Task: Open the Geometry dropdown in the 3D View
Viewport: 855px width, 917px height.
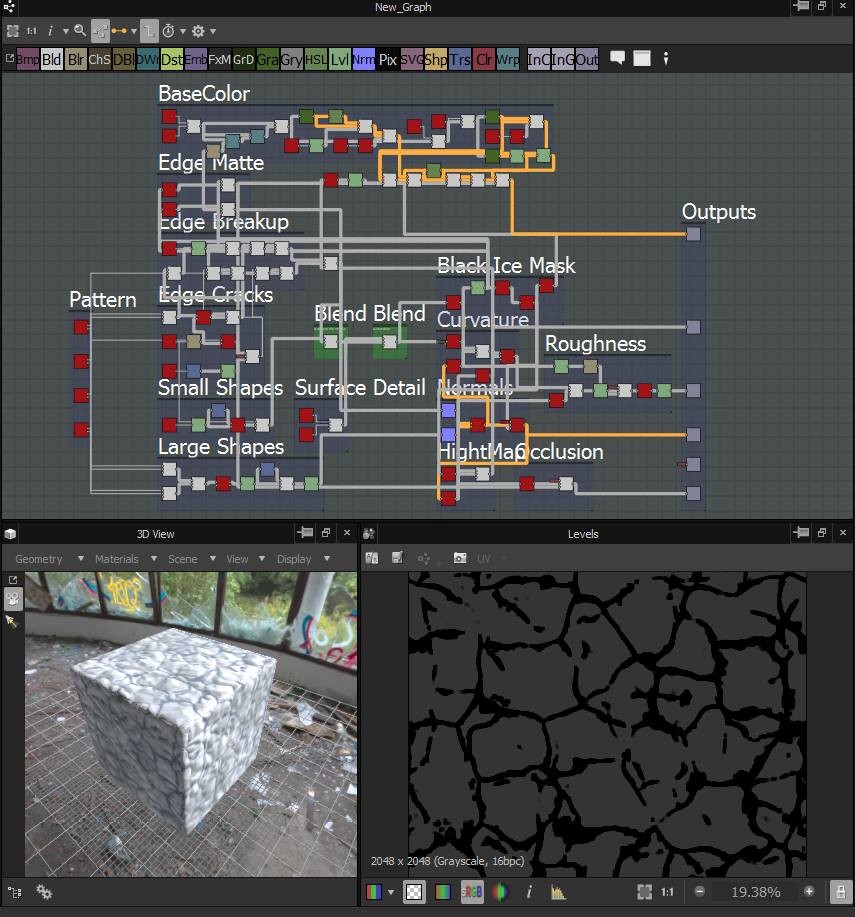Action: [38, 559]
